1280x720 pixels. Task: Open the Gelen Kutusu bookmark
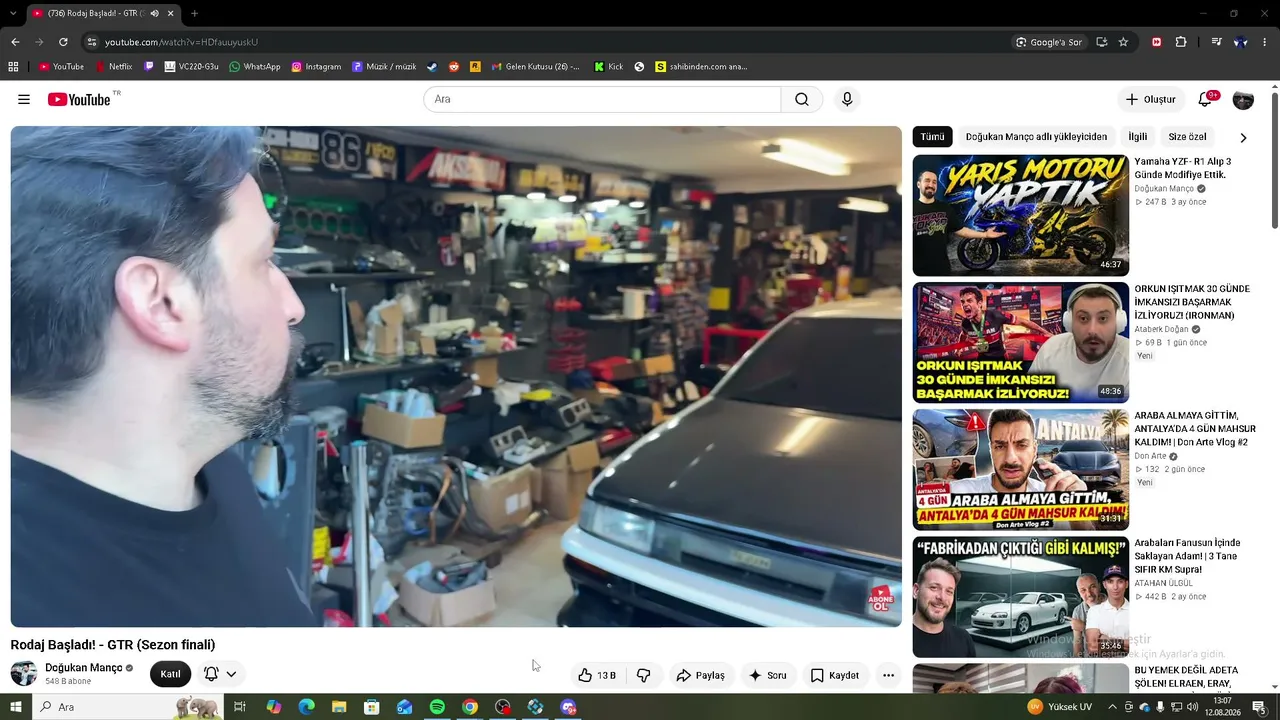click(x=535, y=67)
